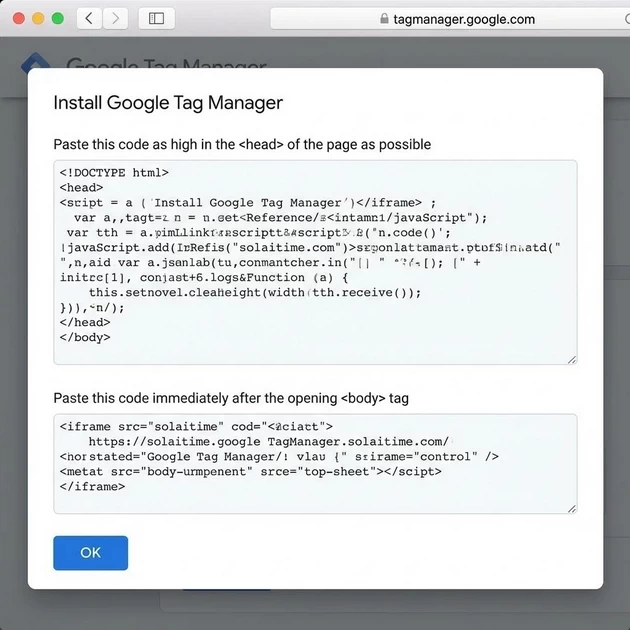Click the Install Google Tag Manager heading
The width and height of the screenshot is (630, 630).
click(x=167, y=103)
